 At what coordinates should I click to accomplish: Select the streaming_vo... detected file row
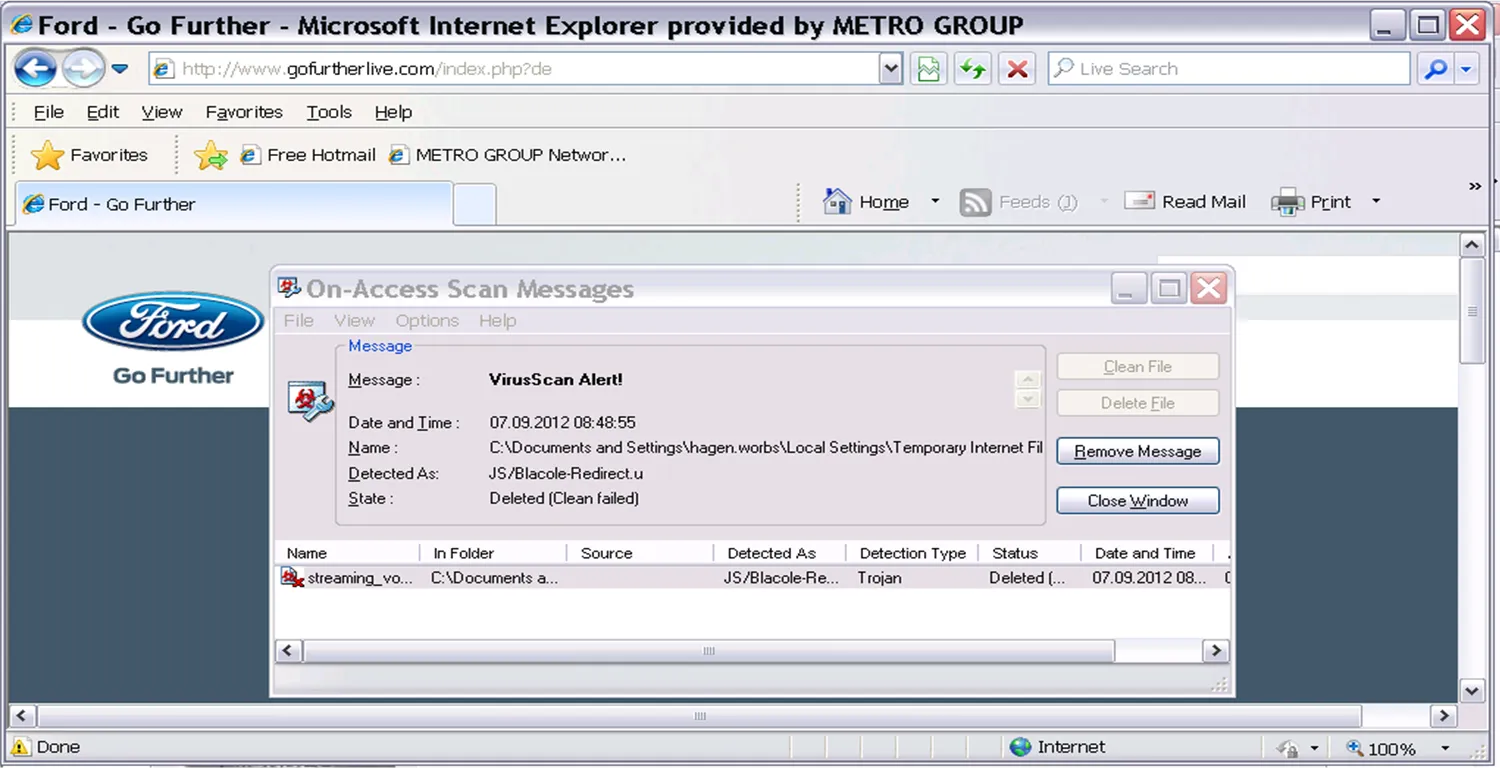point(360,578)
